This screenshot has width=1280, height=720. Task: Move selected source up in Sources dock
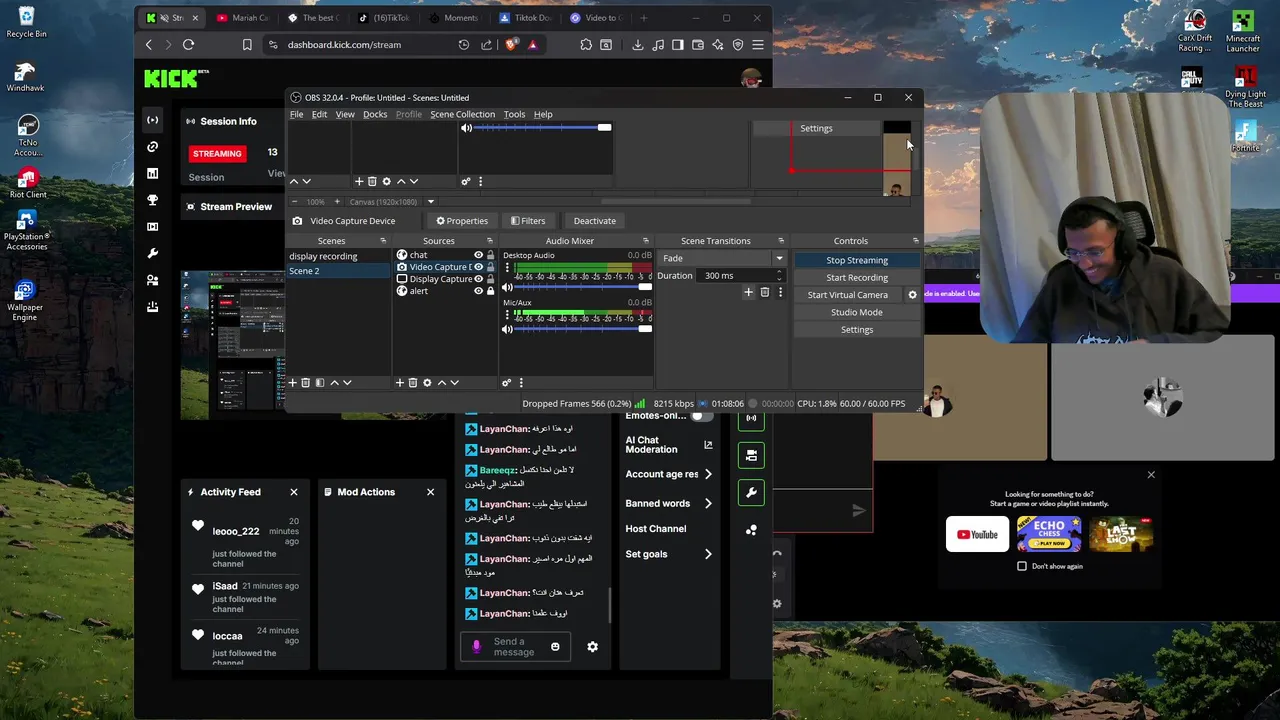pos(441,382)
